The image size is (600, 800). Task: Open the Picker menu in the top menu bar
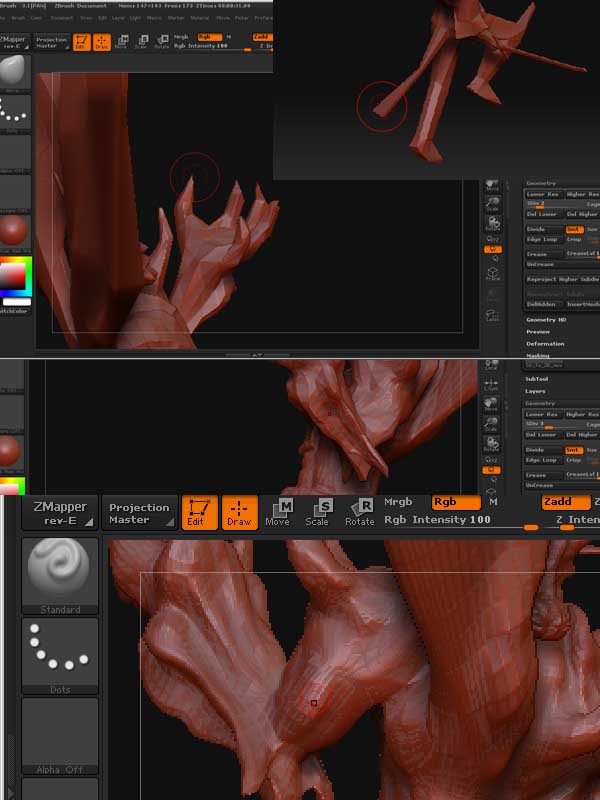point(242,18)
